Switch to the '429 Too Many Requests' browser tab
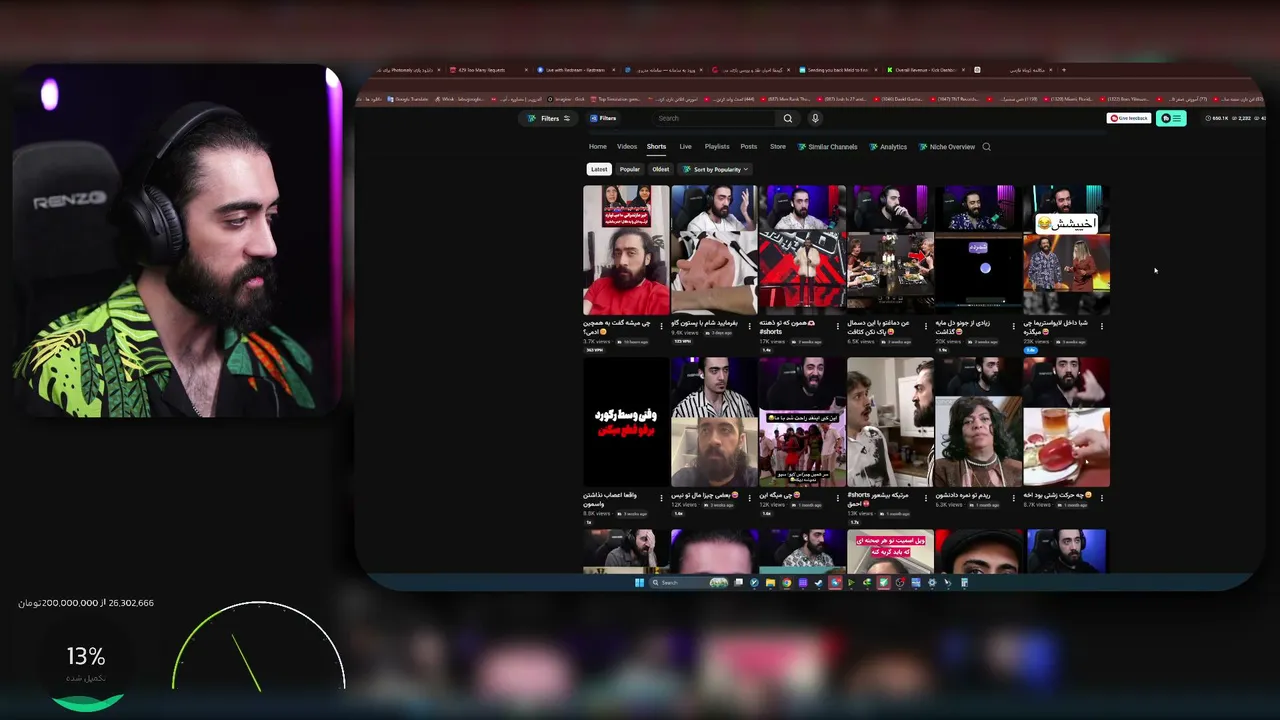This screenshot has width=1280, height=720. 489,70
